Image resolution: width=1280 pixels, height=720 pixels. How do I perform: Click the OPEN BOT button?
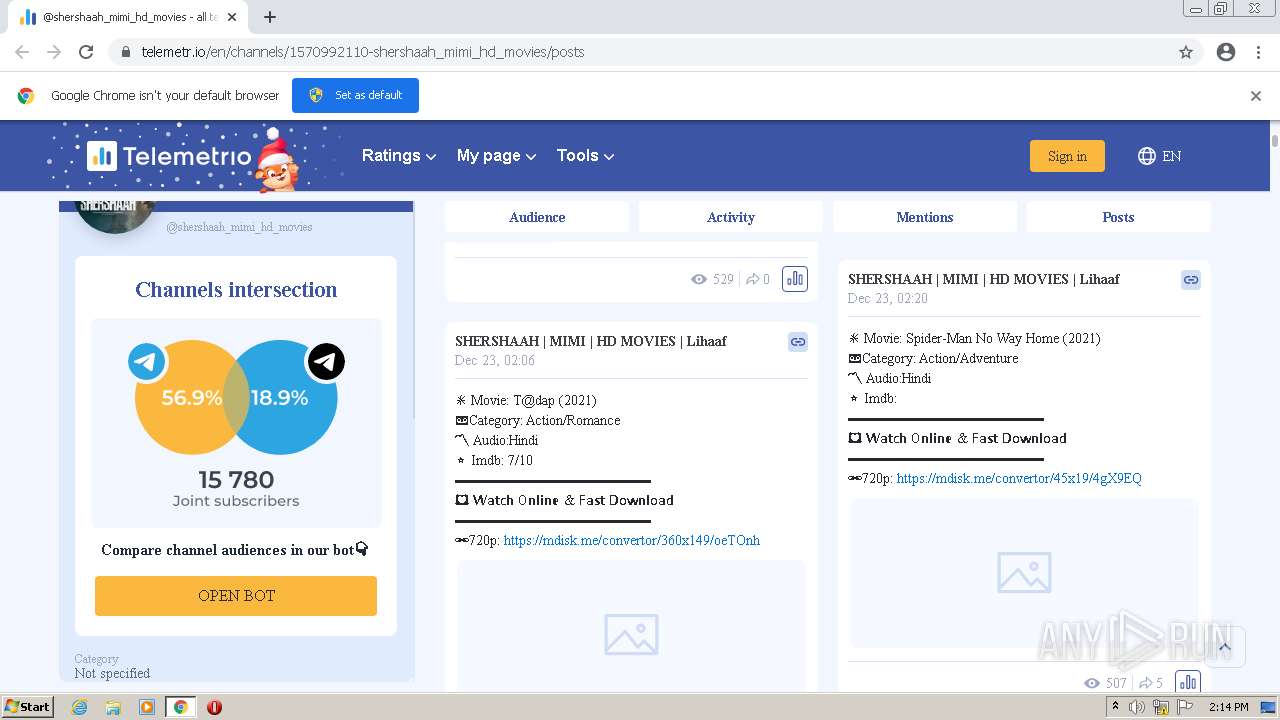236,595
